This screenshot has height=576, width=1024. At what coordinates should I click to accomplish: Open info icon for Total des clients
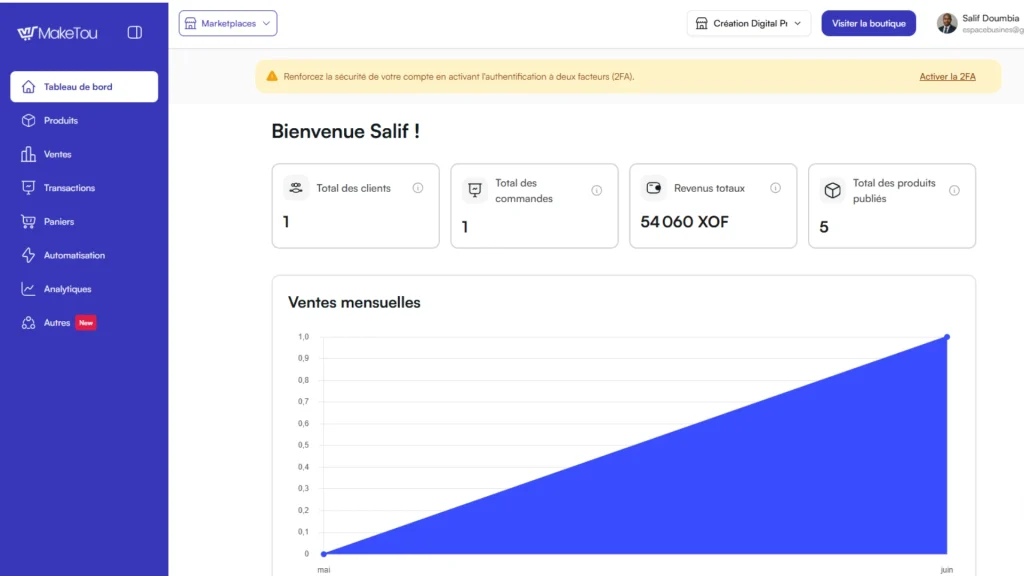(x=418, y=188)
